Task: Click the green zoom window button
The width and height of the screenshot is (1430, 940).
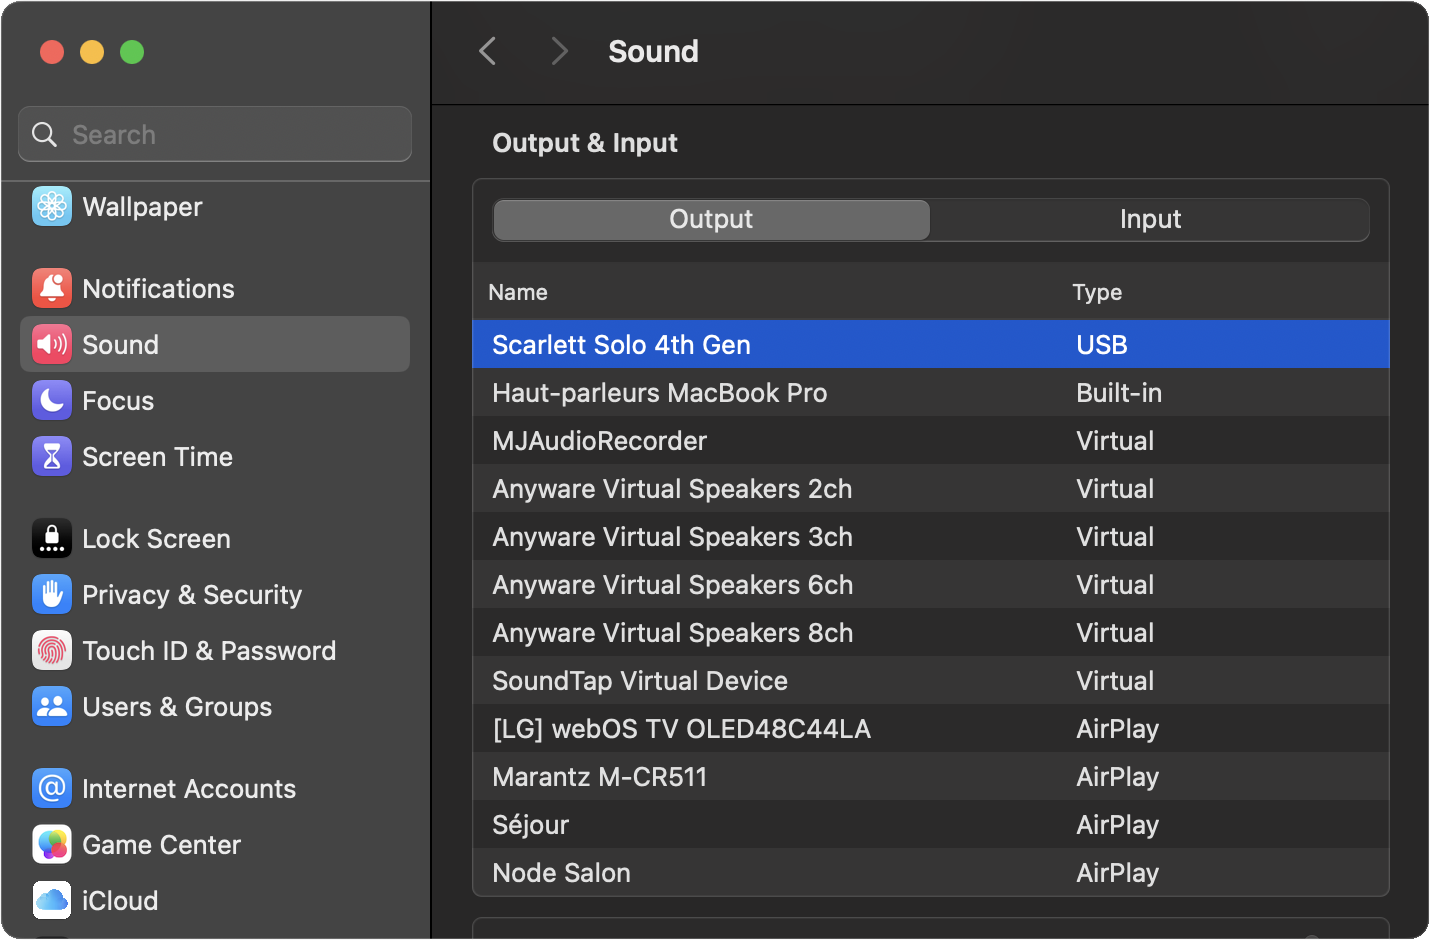Action: tap(132, 52)
